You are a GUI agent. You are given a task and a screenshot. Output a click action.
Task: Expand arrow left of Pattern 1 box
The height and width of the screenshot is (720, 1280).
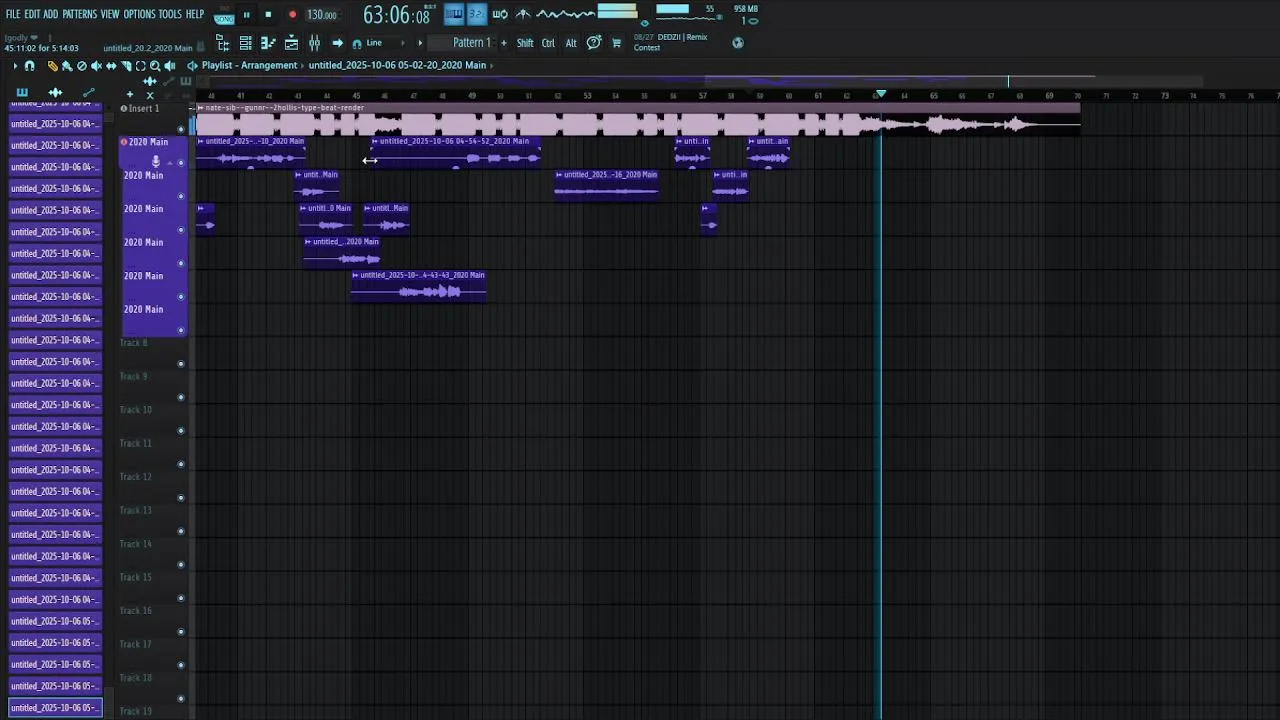coord(420,43)
